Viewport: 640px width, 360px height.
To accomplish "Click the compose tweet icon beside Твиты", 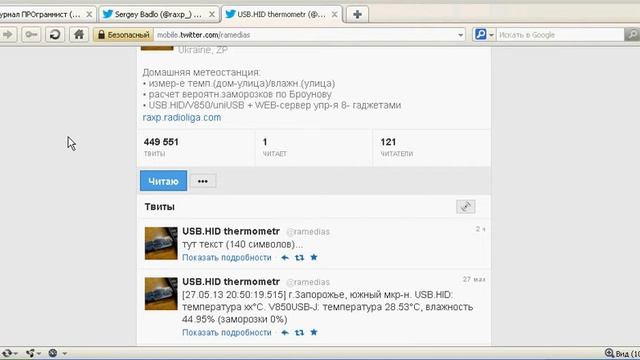I will tap(466, 207).
